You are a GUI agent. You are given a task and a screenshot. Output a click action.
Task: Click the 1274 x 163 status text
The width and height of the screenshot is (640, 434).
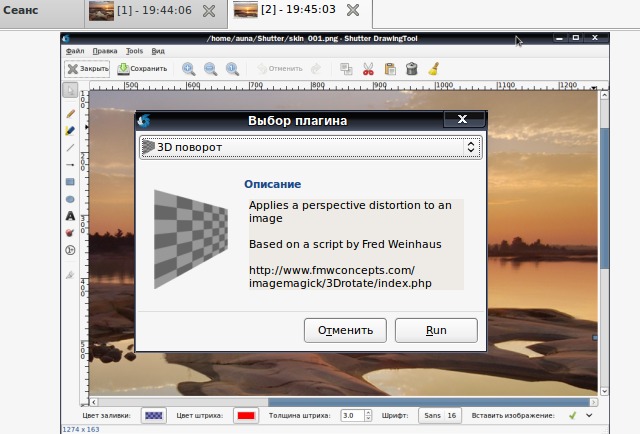[x=81, y=429]
